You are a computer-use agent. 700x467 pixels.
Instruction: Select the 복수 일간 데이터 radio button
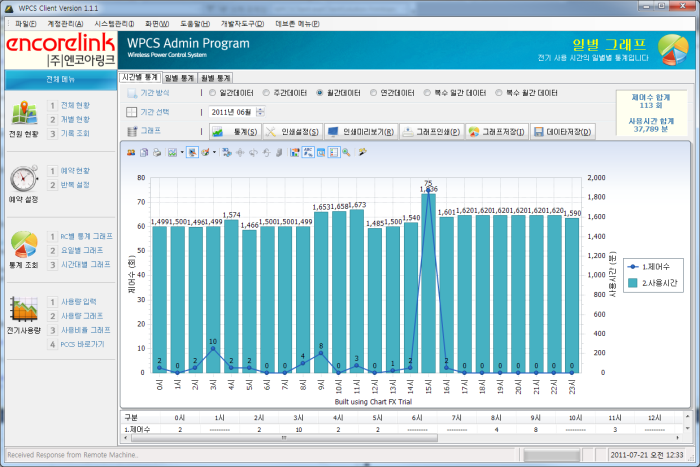pos(427,93)
